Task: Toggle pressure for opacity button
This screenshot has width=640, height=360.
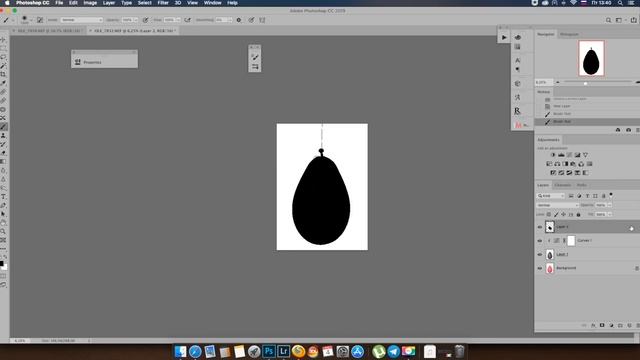Action: [146, 20]
